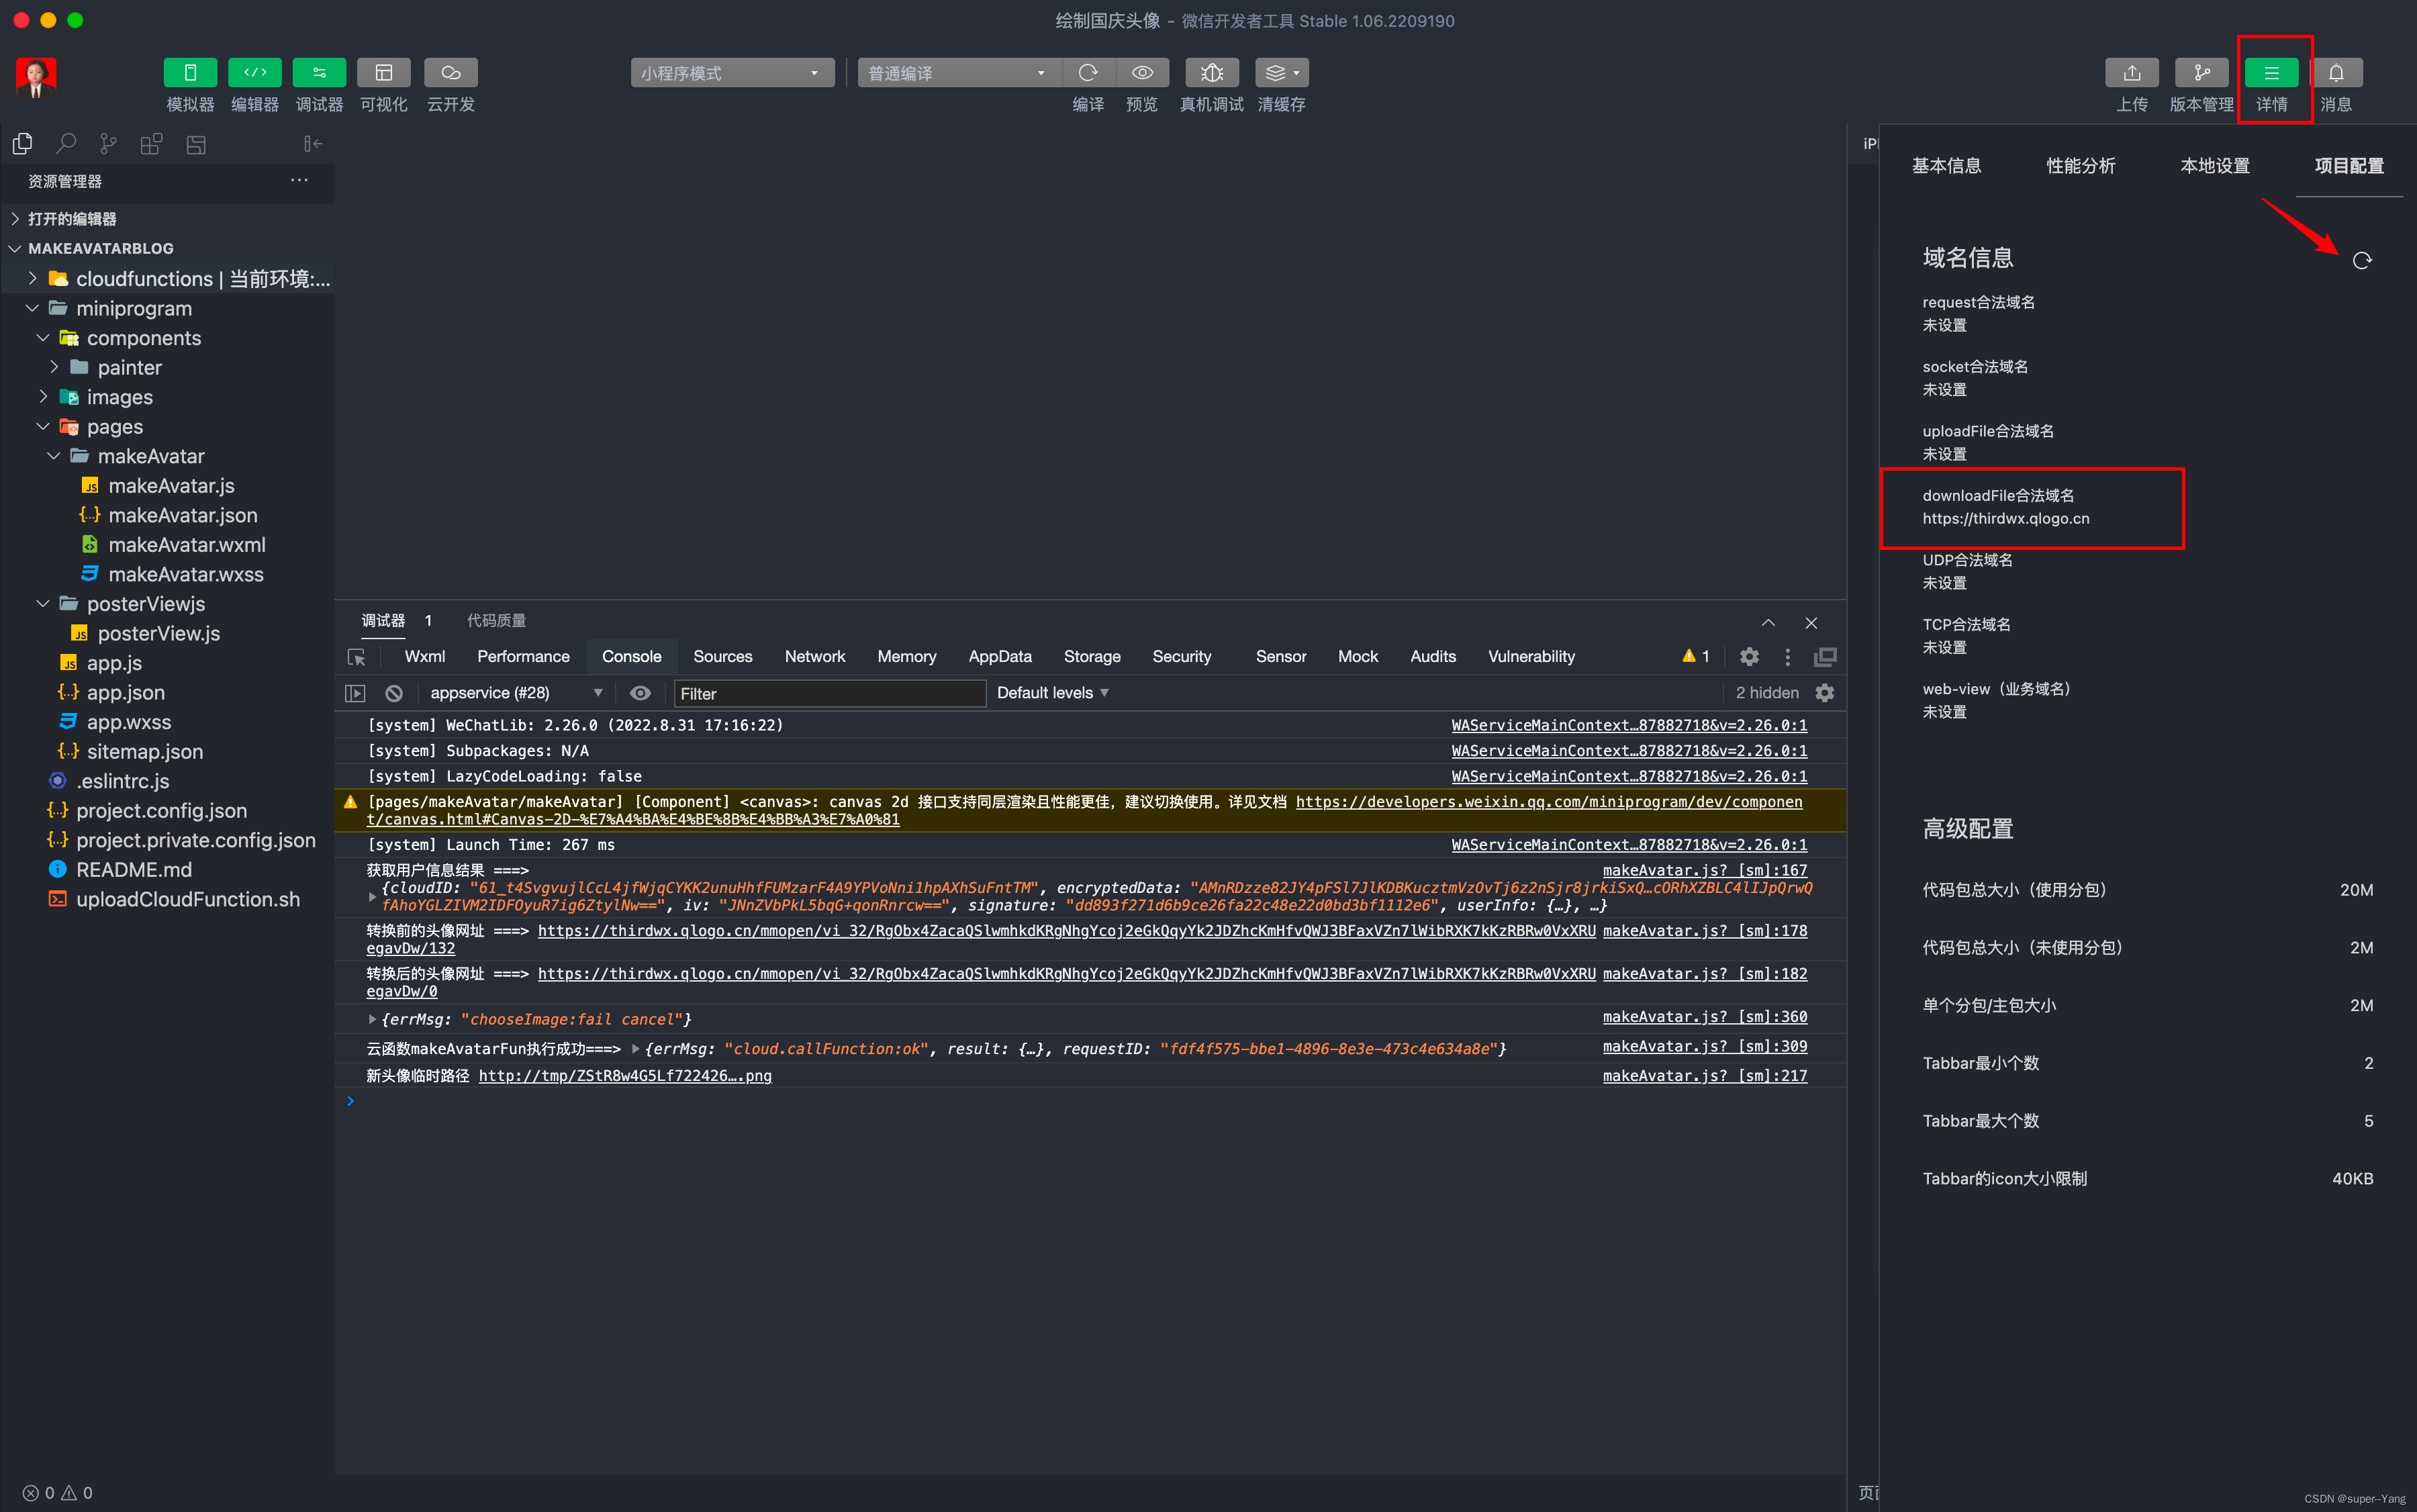Screen dimensions: 2417x1512
Task: Toggle the Editor (编辑器) panel button
Action: (255, 72)
